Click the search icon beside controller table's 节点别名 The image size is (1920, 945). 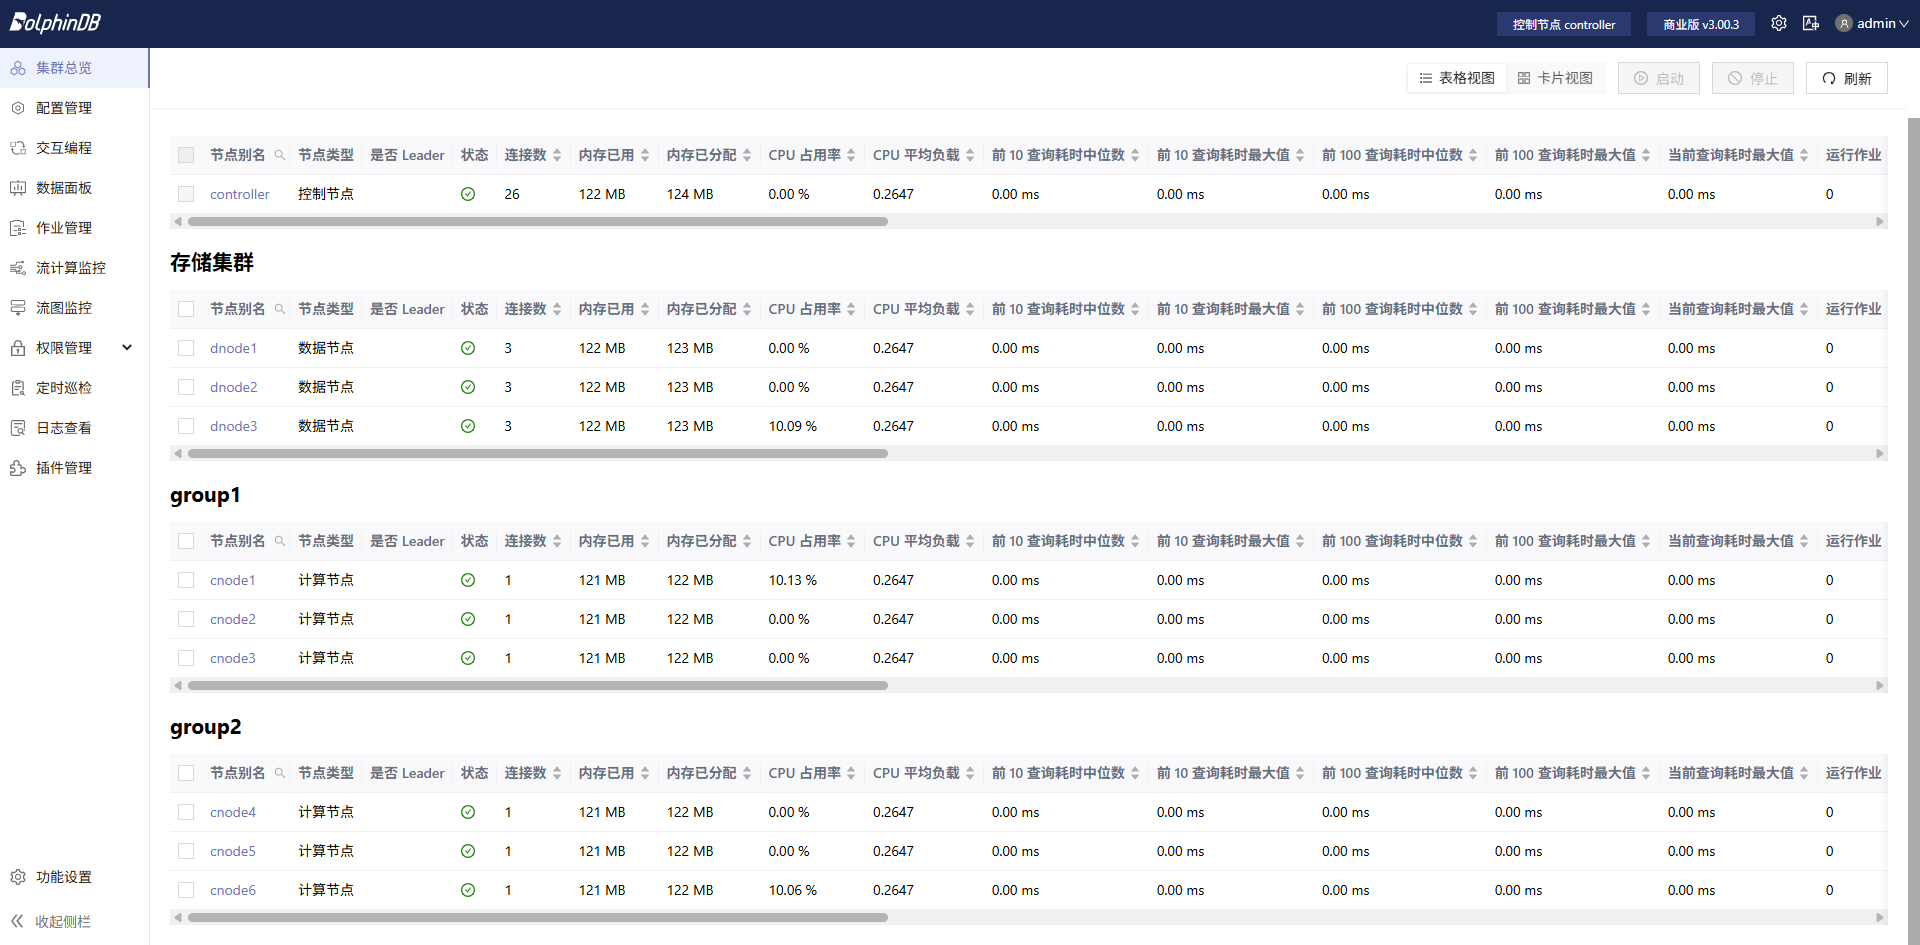(x=280, y=155)
